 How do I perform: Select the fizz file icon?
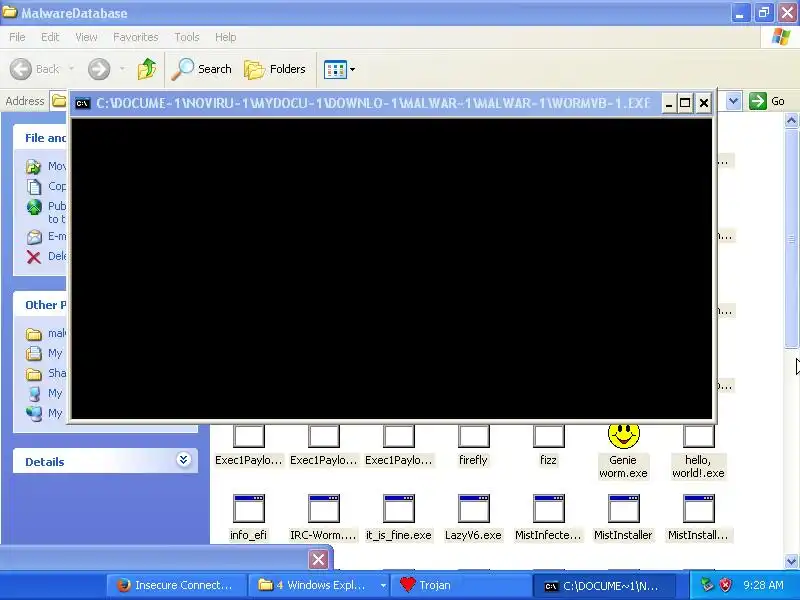[x=548, y=436]
